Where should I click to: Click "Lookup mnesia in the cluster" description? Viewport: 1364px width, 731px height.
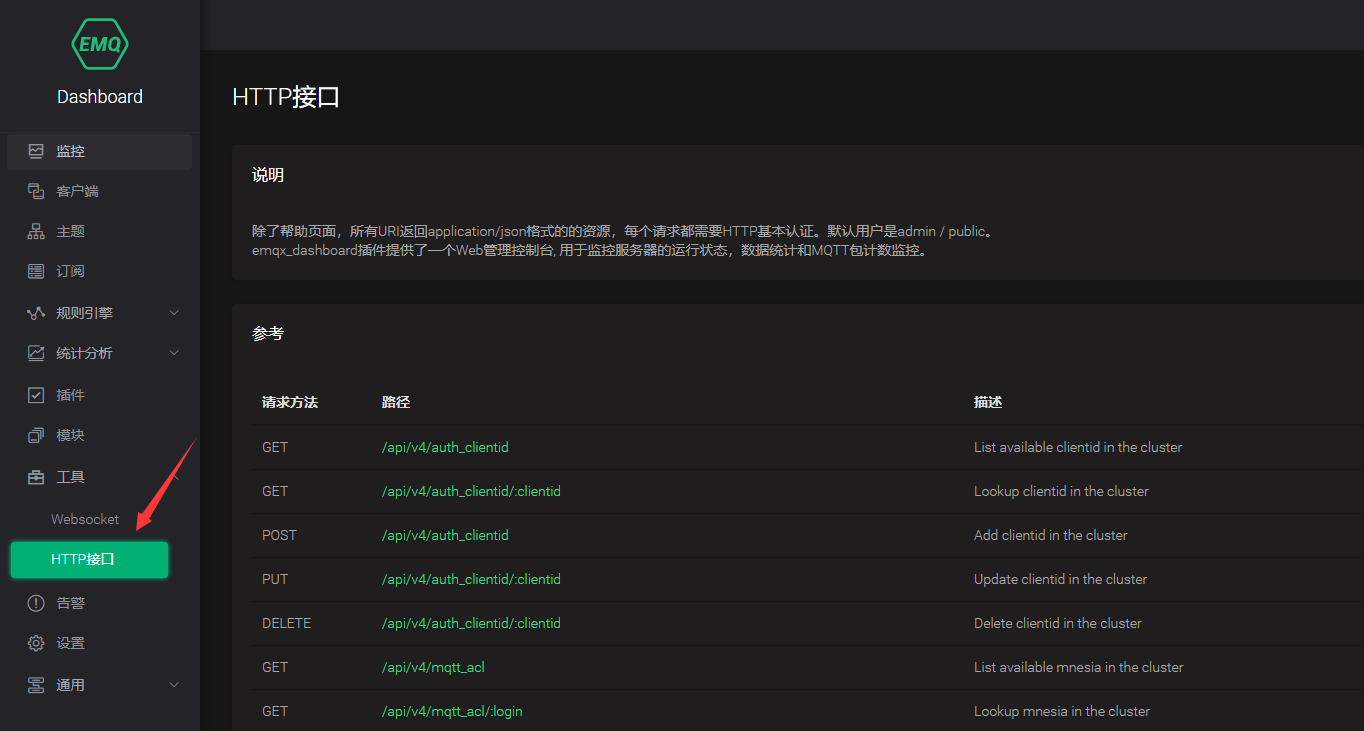tap(1062, 711)
